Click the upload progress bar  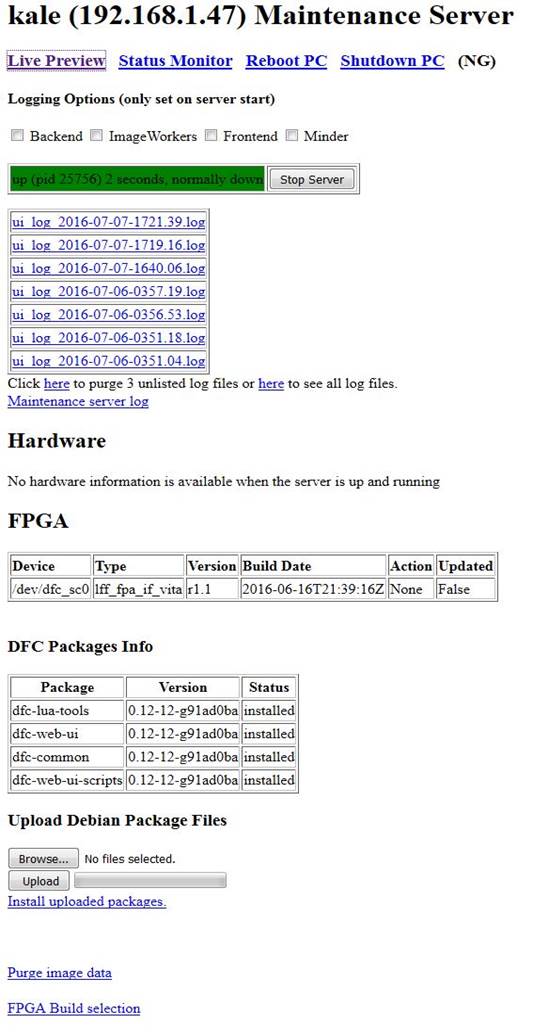pyautogui.click(x=151, y=881)
